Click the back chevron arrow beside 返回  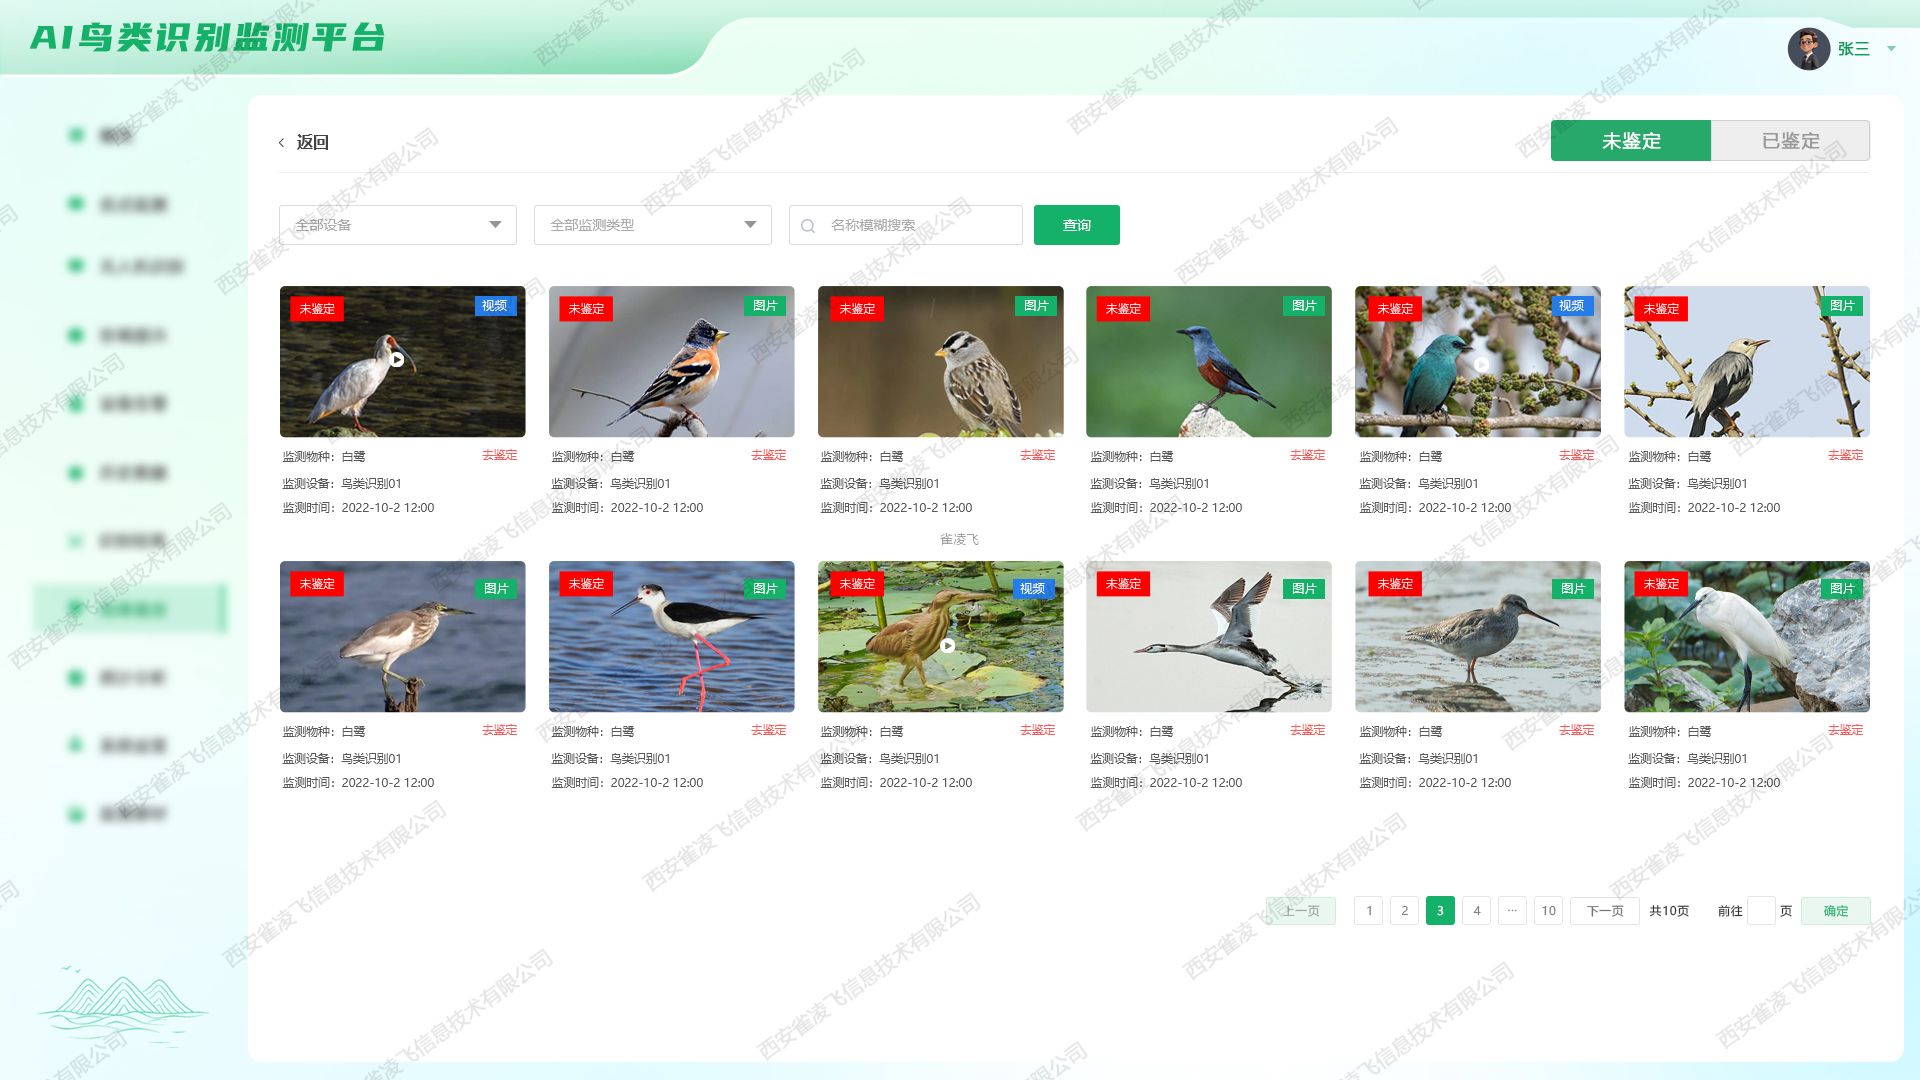click(282, 143)
